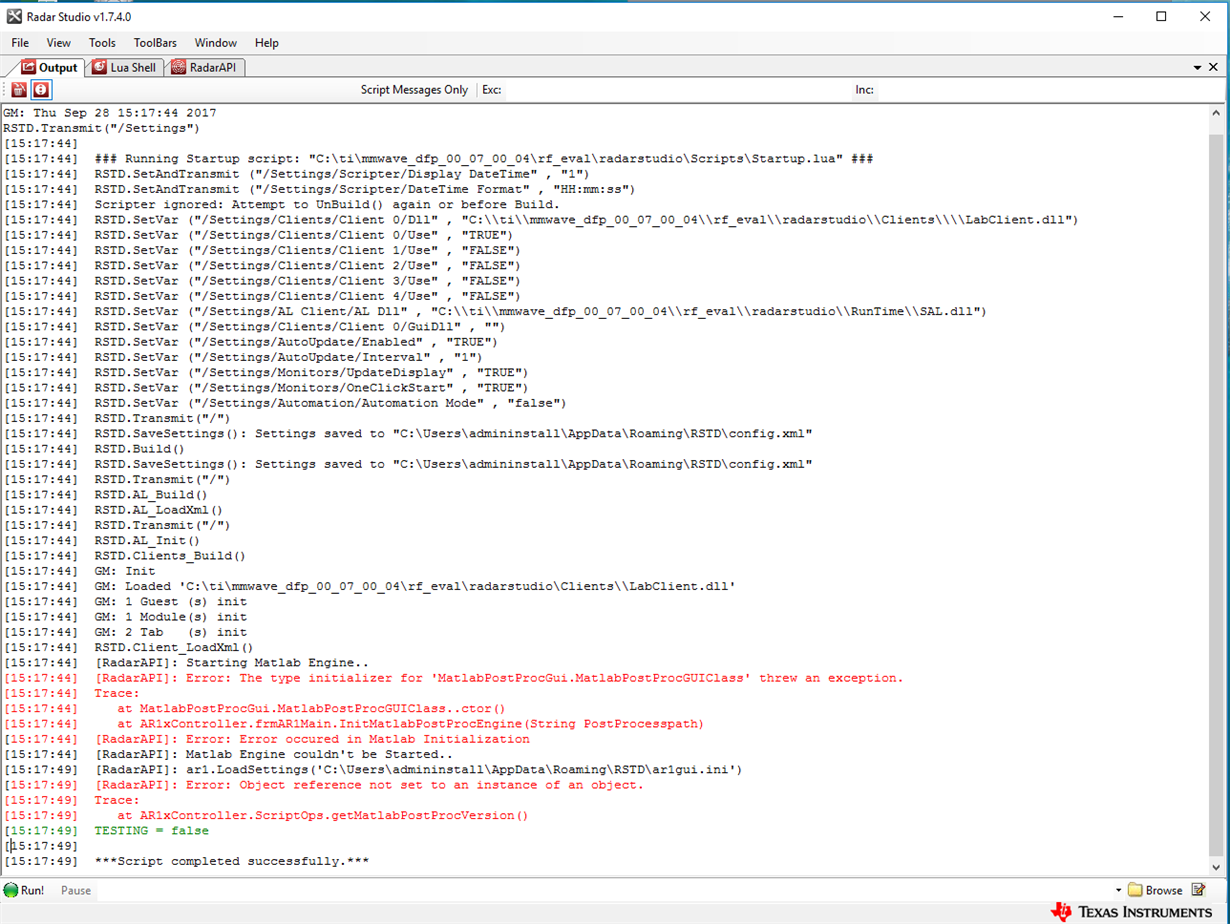Click the RadarAPI tab radar icon
Screen dimensions: 1230x924
click(x=178, y=68)
